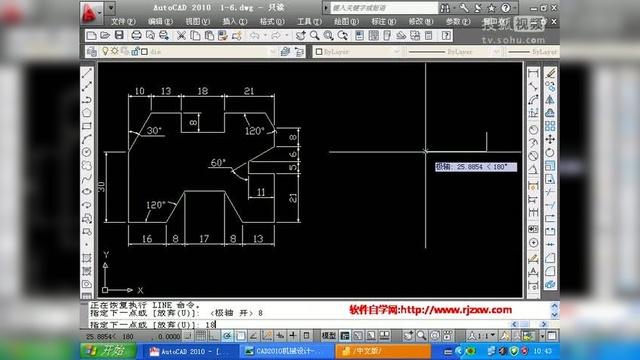Select the Polygon draw tool
The width and height of the screenshot is (640, 360).
pos(87,113)
